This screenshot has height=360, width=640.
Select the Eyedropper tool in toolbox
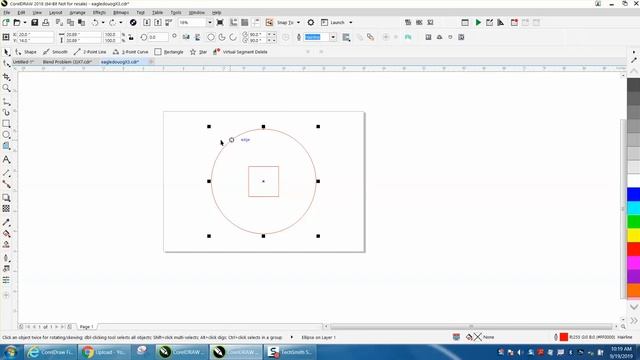(x=6, y=223)
